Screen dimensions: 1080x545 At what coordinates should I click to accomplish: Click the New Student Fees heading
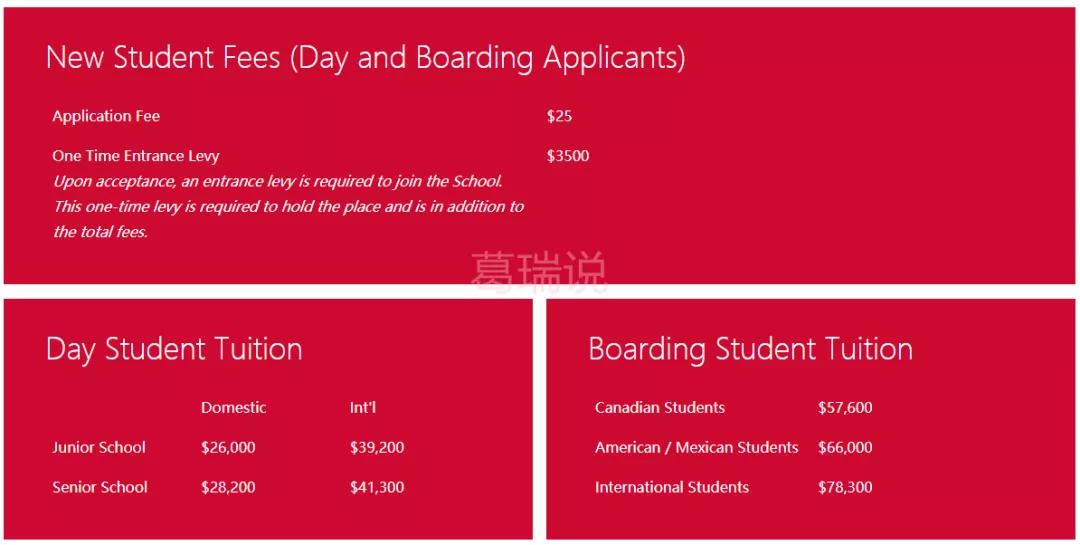click(x=365, y=58)
